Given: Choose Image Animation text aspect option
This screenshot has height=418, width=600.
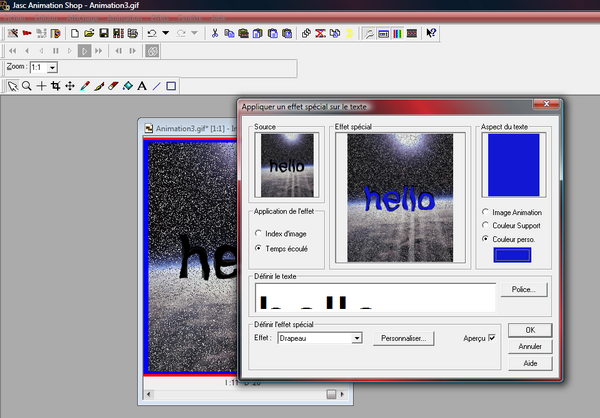Looking at the screenshot, I should [485, 212].
